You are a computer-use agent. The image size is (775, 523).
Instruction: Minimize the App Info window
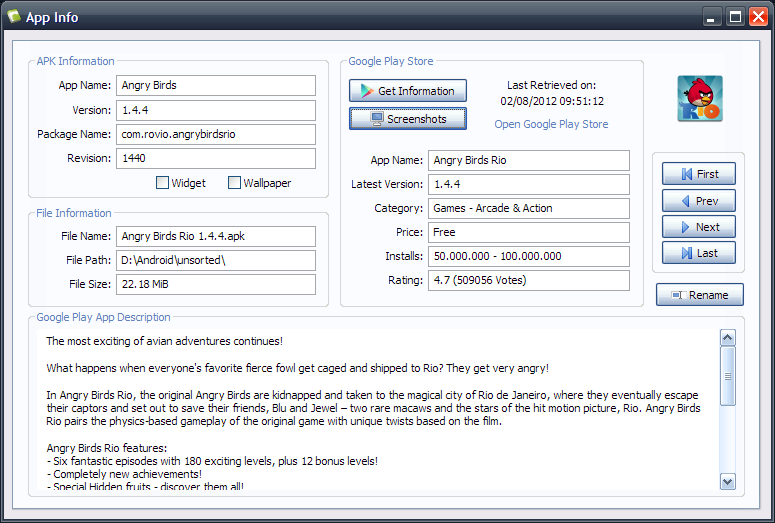pyautogui.click(x=711, y=17)
